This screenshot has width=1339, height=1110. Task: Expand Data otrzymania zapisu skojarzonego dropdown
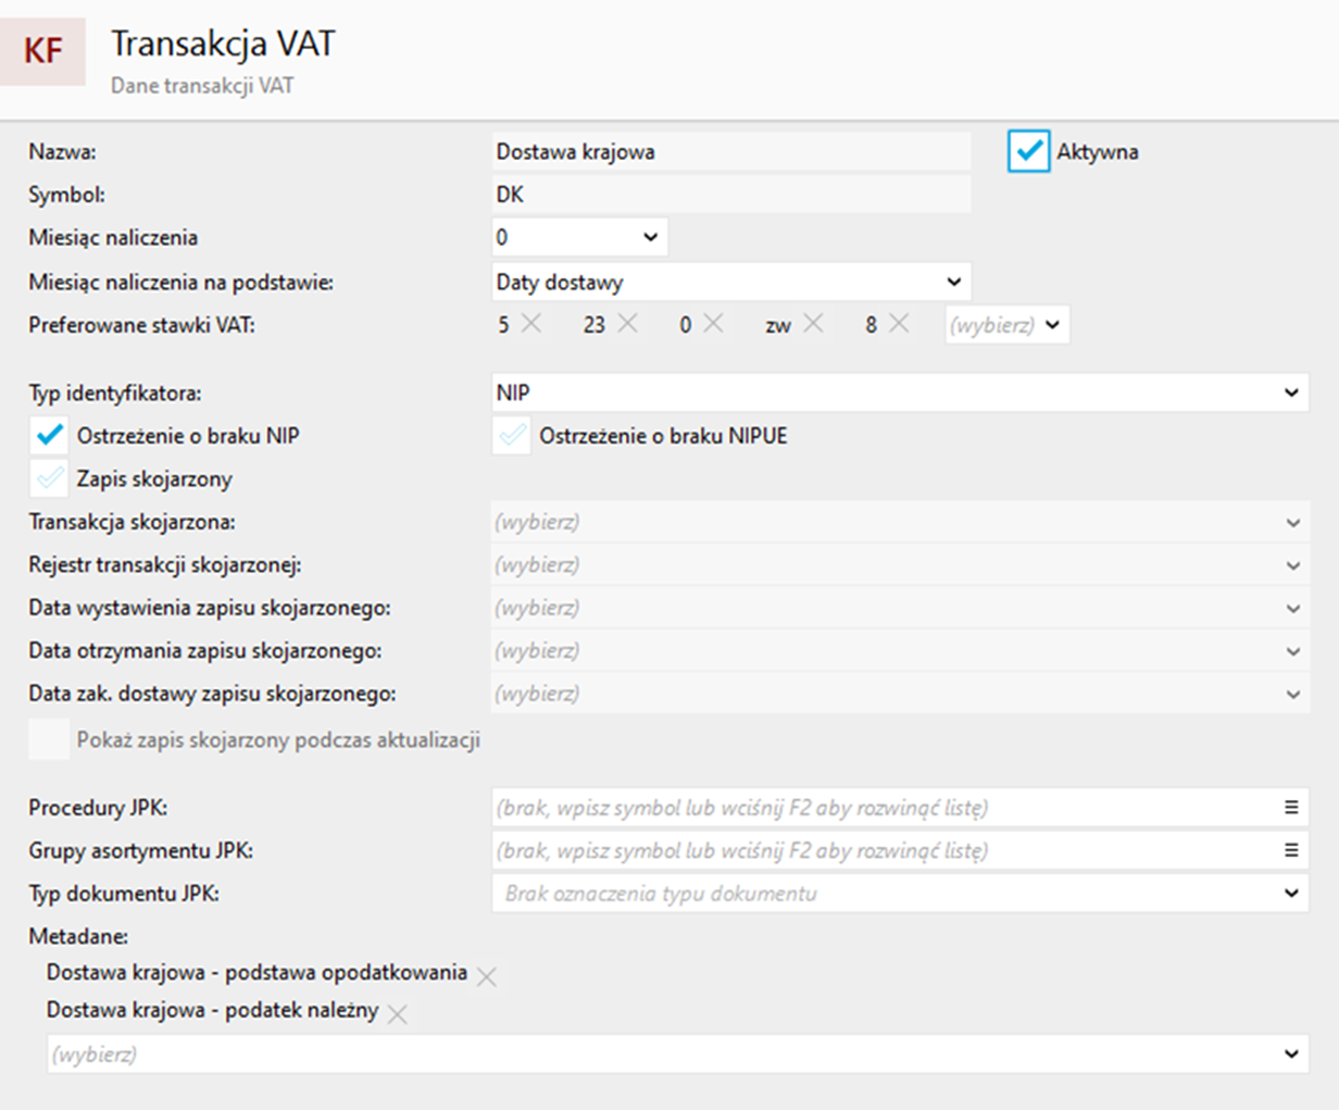(900, 651)
